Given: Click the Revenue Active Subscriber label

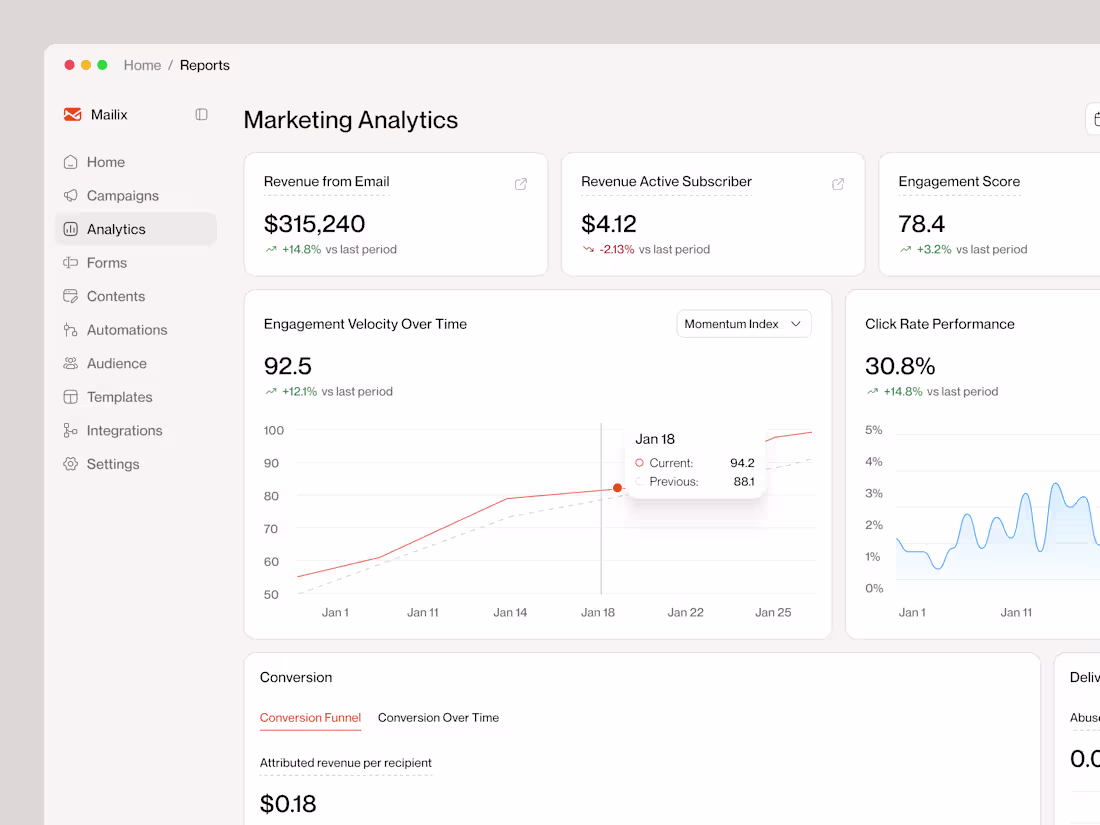Looking at the screenshot, I should (x=666, y=182).
